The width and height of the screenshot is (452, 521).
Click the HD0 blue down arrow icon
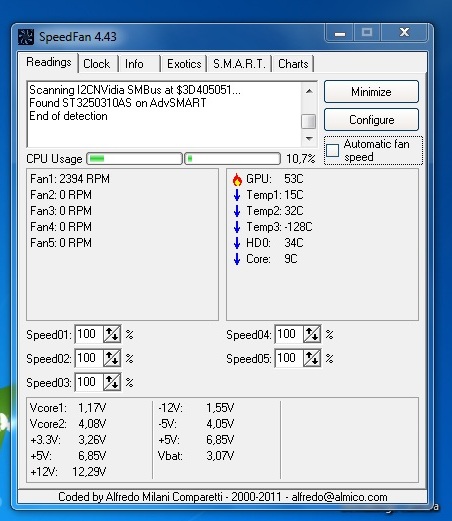click(x=237, y=243)
